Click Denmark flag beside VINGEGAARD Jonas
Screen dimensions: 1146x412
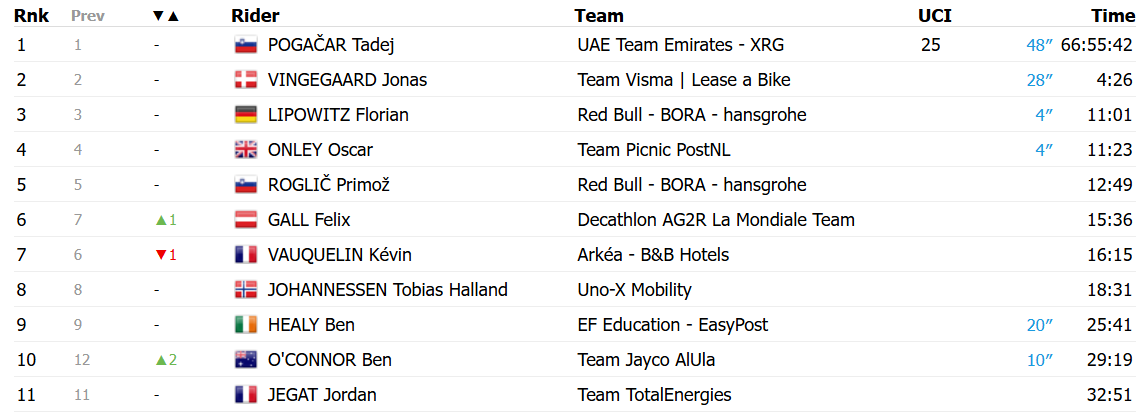(246, 80)
